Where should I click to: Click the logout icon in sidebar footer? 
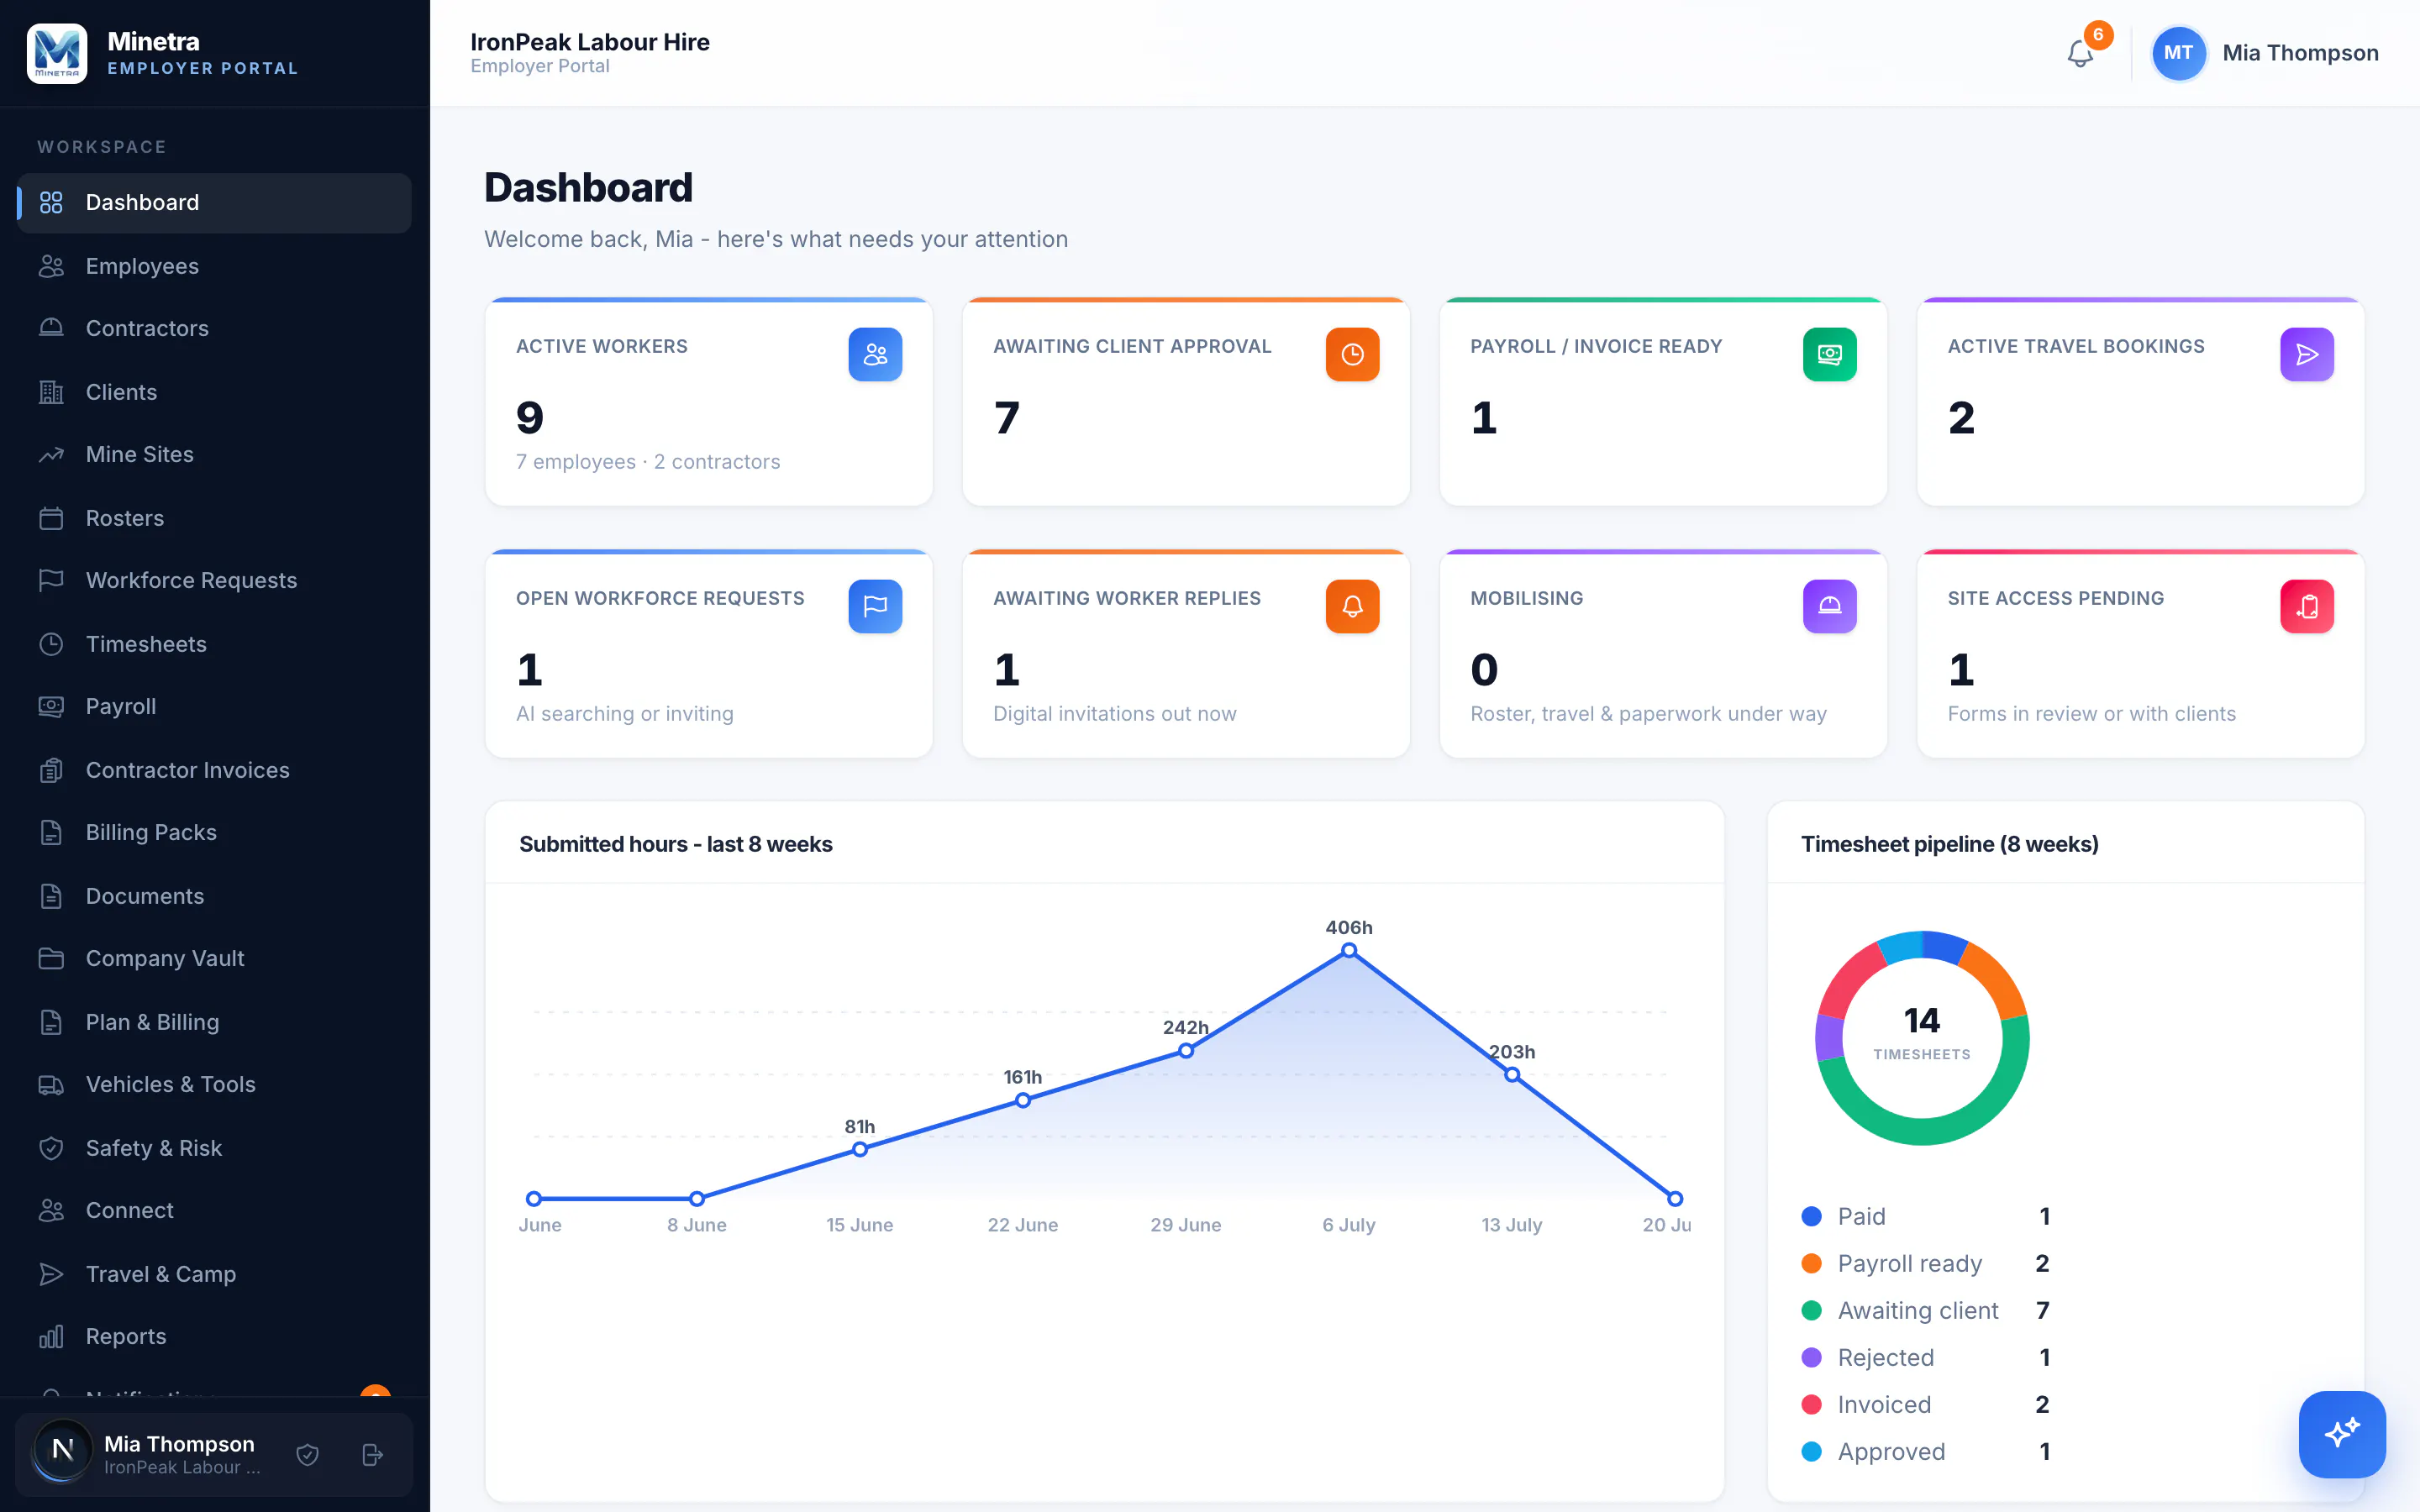(x=372, y=1454)
